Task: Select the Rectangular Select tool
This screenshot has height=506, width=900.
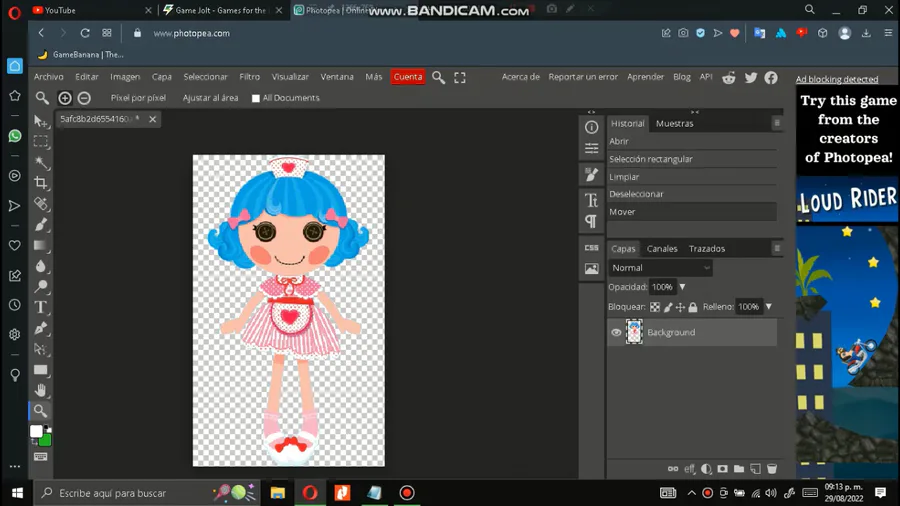Action: [x=40, y=142]
